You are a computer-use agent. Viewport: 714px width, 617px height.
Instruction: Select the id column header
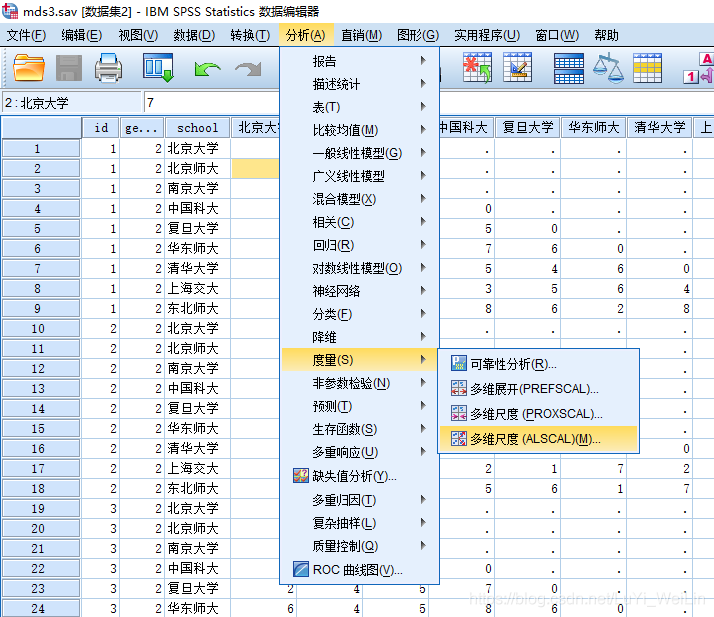click(x=101, y=127)
